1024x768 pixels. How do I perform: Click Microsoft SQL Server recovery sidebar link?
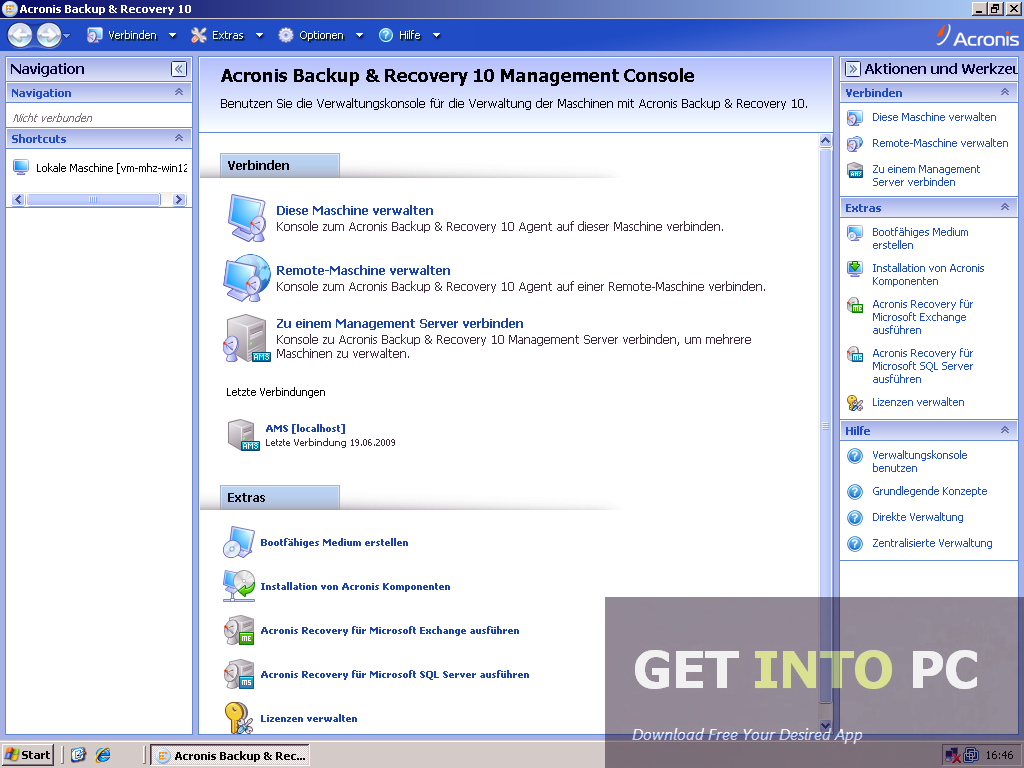(922, 366)
